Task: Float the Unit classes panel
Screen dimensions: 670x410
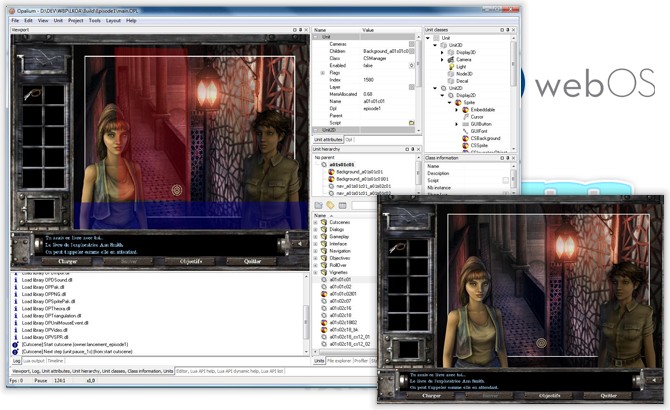Action: coord(502,30)
